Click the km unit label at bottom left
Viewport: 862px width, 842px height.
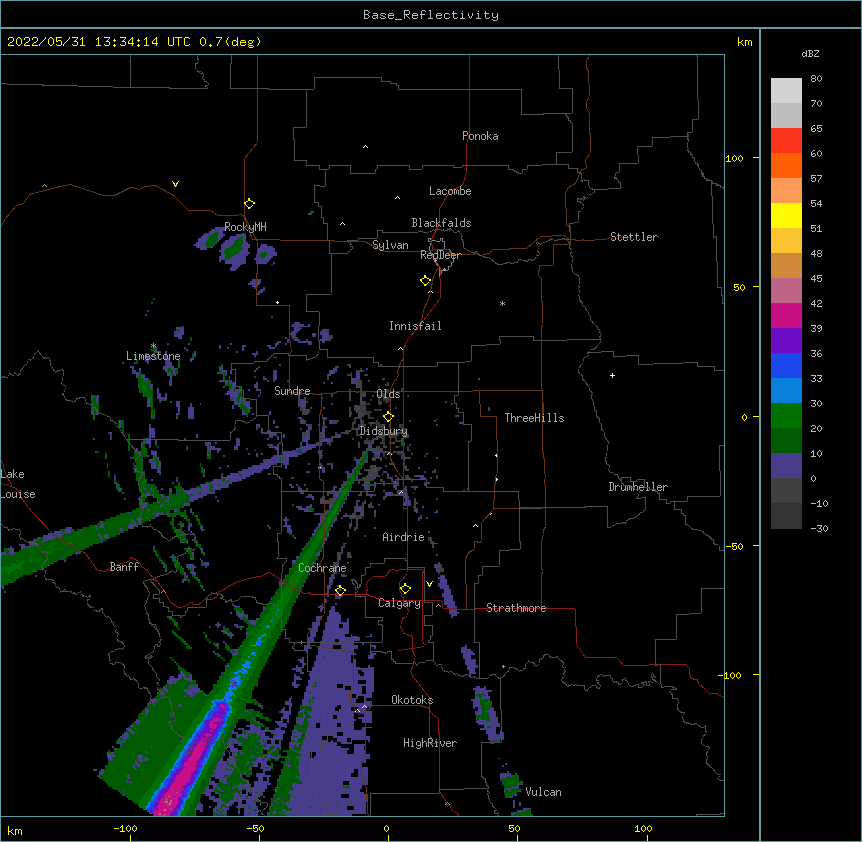15,831
